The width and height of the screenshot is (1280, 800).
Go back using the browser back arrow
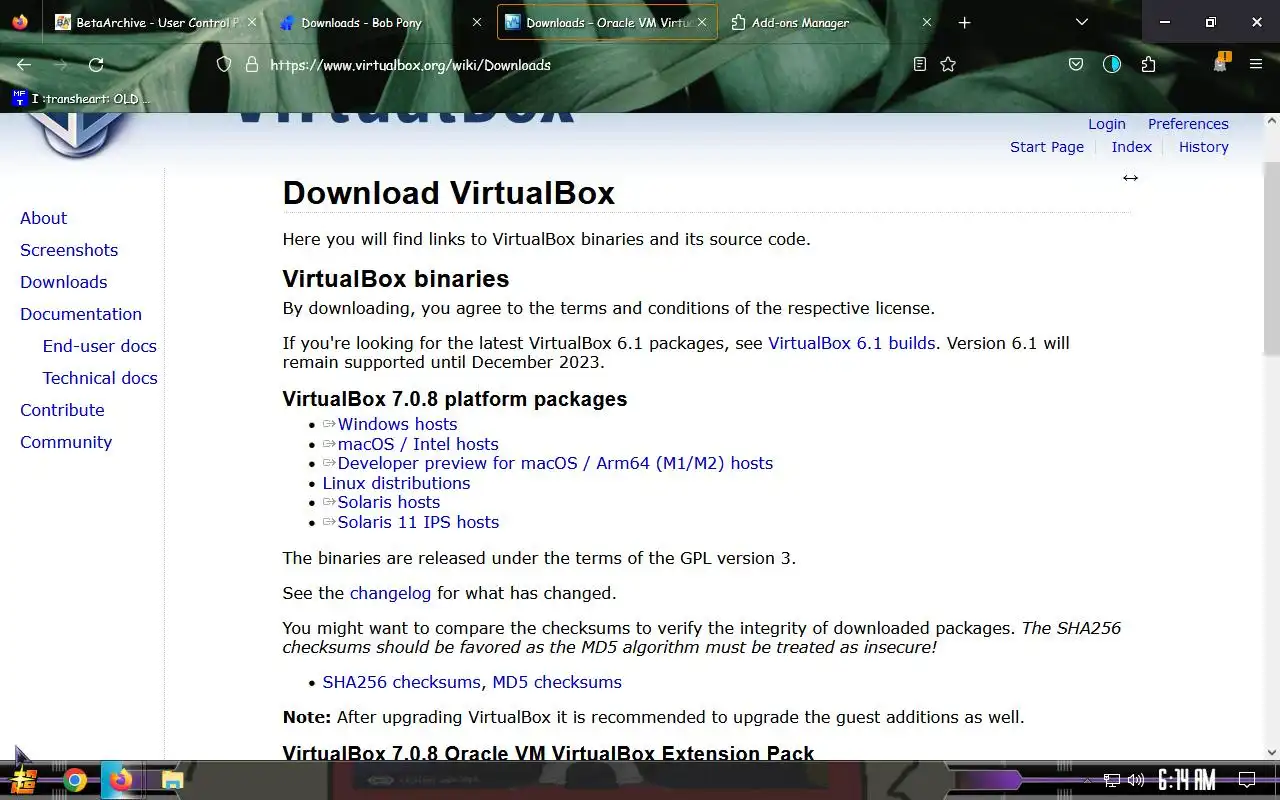pos(24,64)
